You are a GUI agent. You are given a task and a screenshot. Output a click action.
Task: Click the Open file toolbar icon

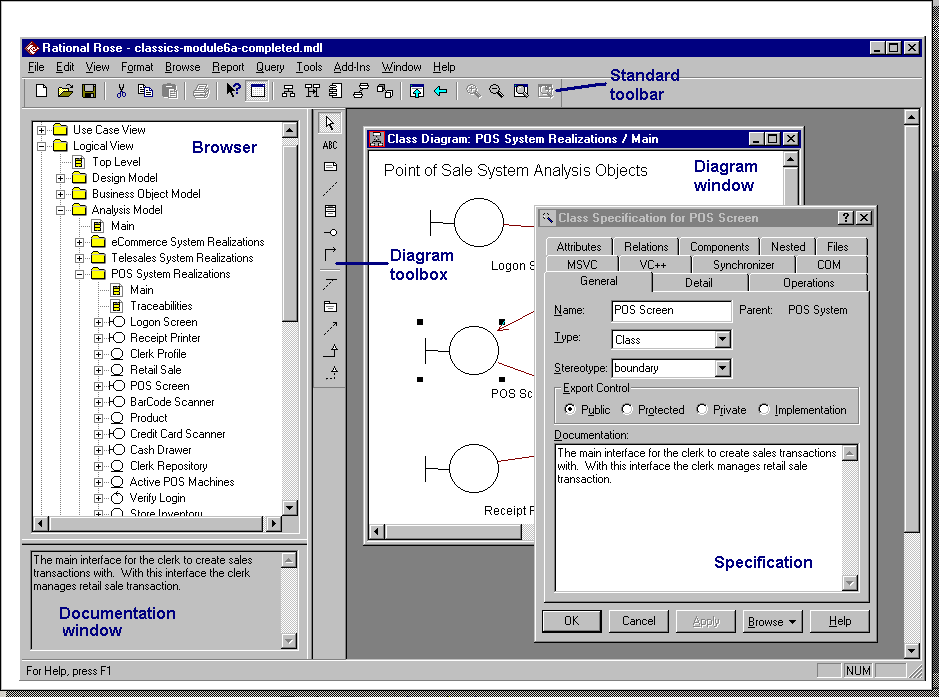(x=65, y=91)
